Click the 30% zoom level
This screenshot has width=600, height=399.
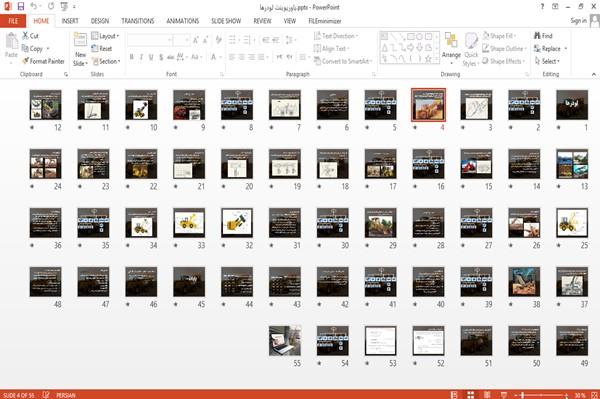click(580, 395)
